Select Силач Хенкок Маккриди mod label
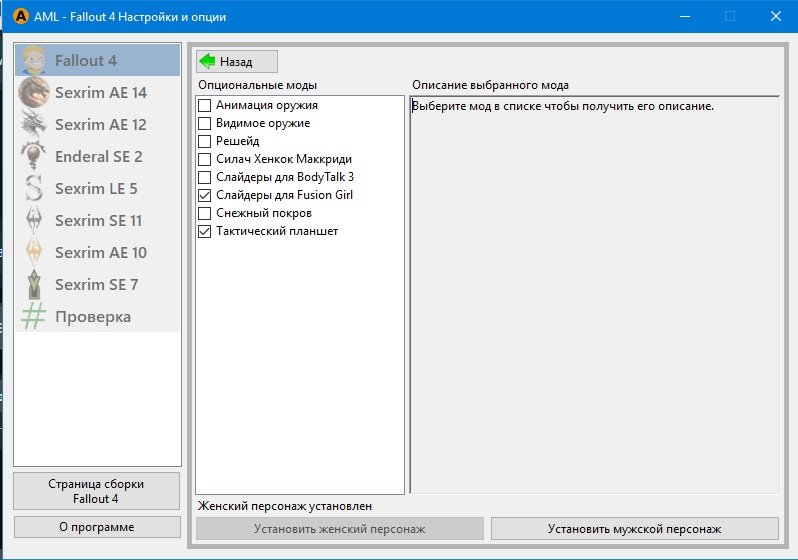This screenshot has height=560, width=798. (284, 159)
